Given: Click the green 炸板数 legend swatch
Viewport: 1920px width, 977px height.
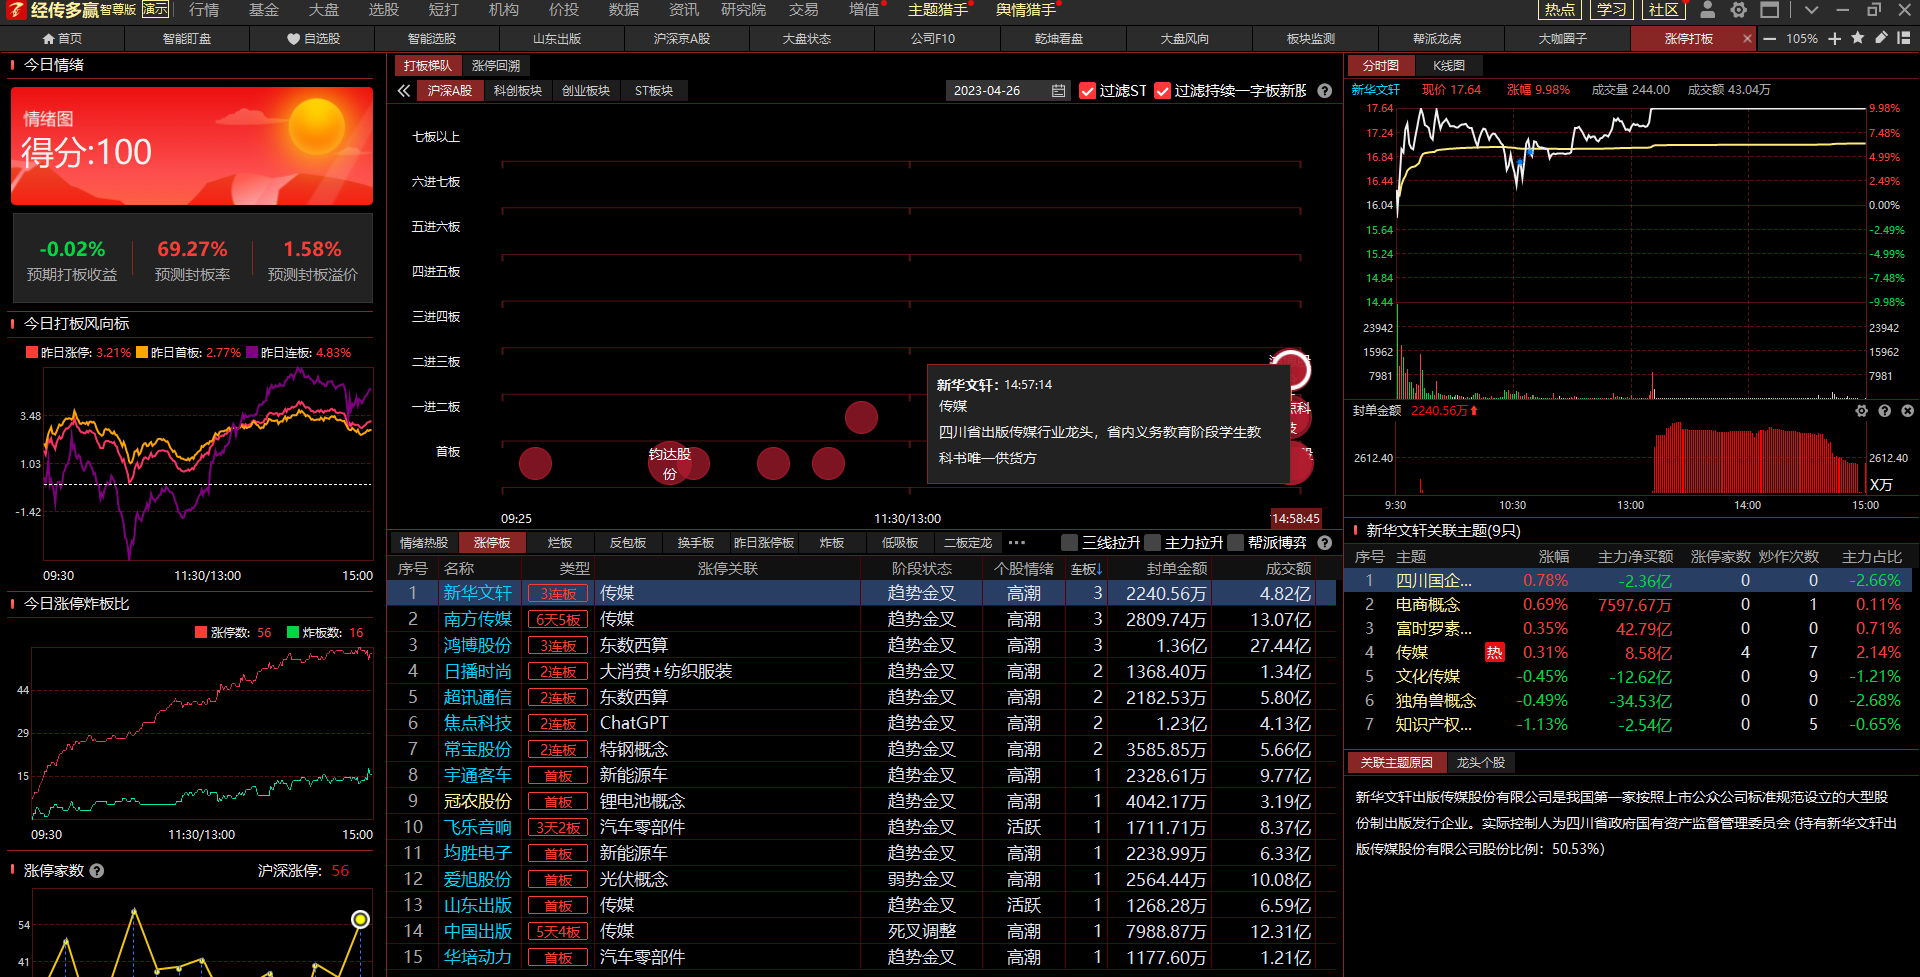Looking at the screenshot, I should pyautogui.click(x=293, y=632).
